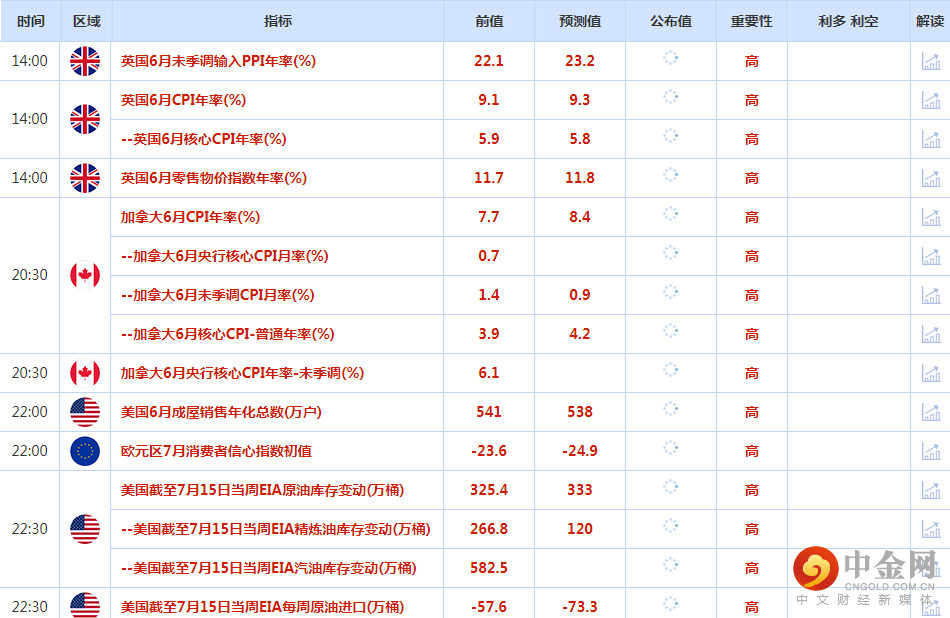Open chart icon for 加拿大6月央行核心CPI年率-未季调 row
Image resolution: width=950 pixels, height=618 pixels.
pos(931,373)
